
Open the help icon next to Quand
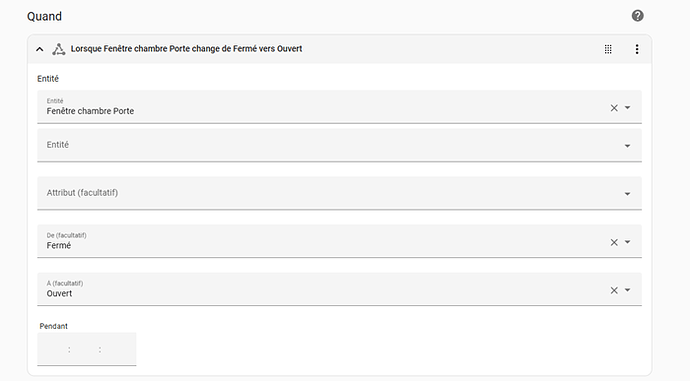[x=637, y=16]
